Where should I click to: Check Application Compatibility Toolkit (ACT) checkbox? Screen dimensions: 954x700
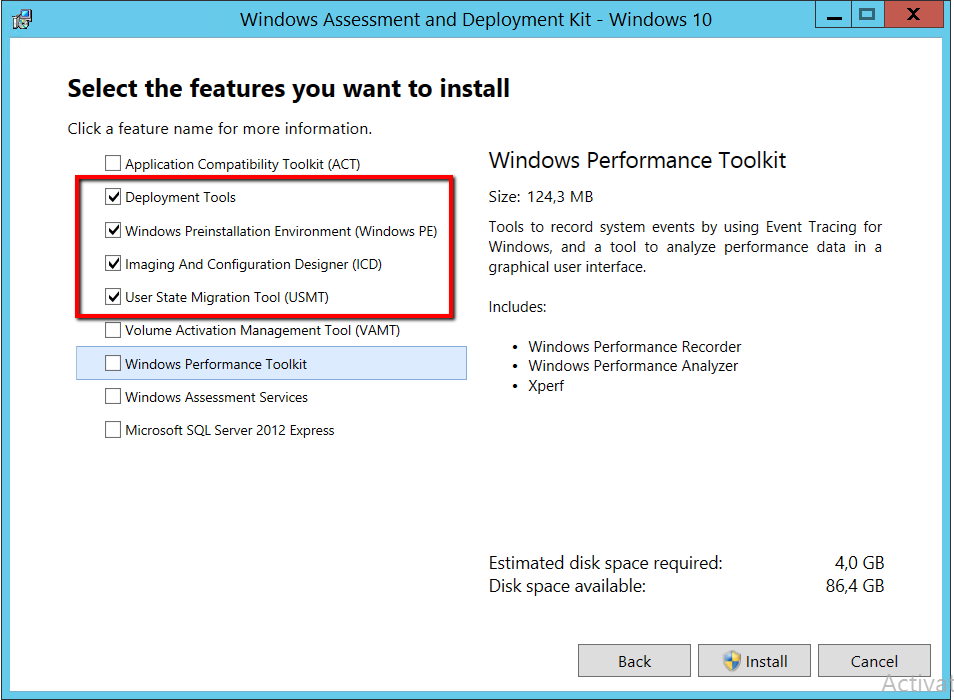click(113, 163)
